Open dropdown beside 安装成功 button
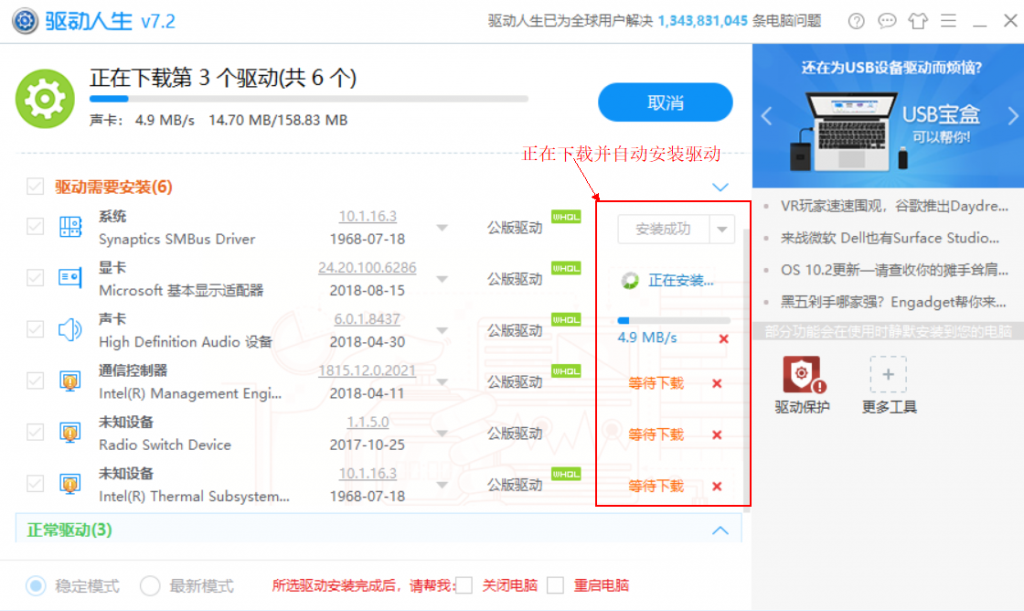 pyautogui.click(x=723, y=229)
